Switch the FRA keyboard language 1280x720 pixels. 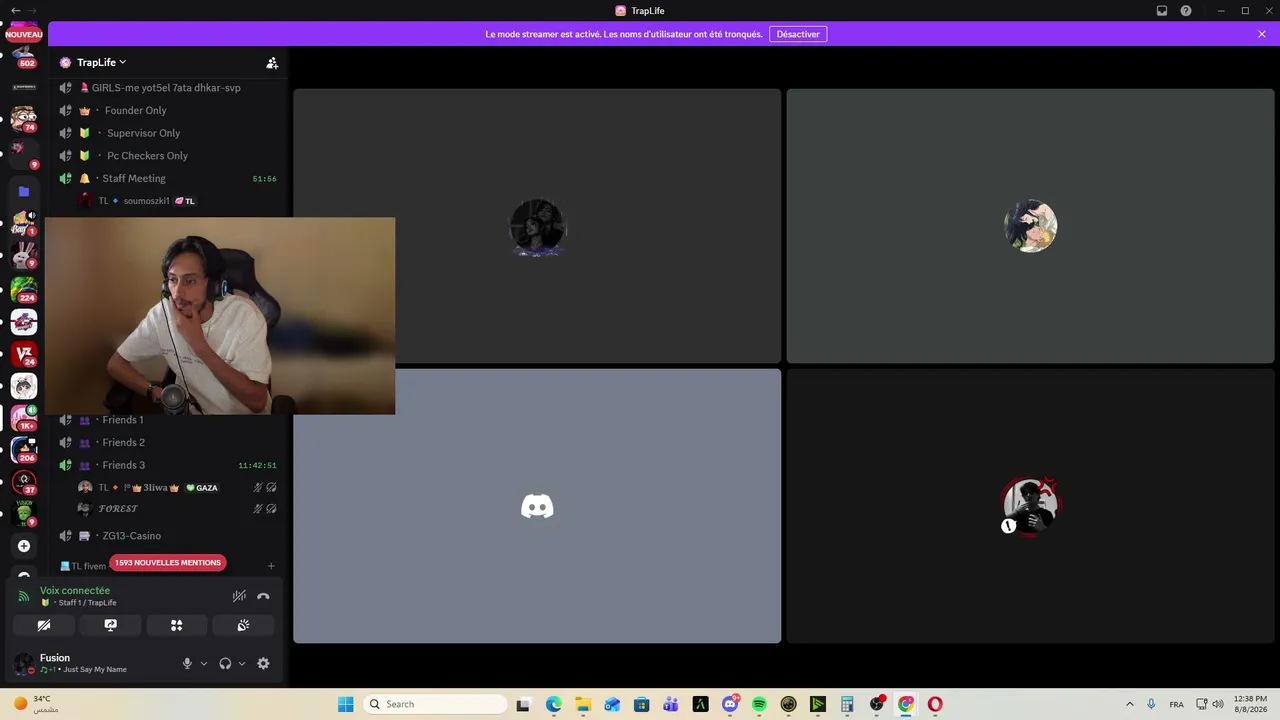click(1177, 704)
